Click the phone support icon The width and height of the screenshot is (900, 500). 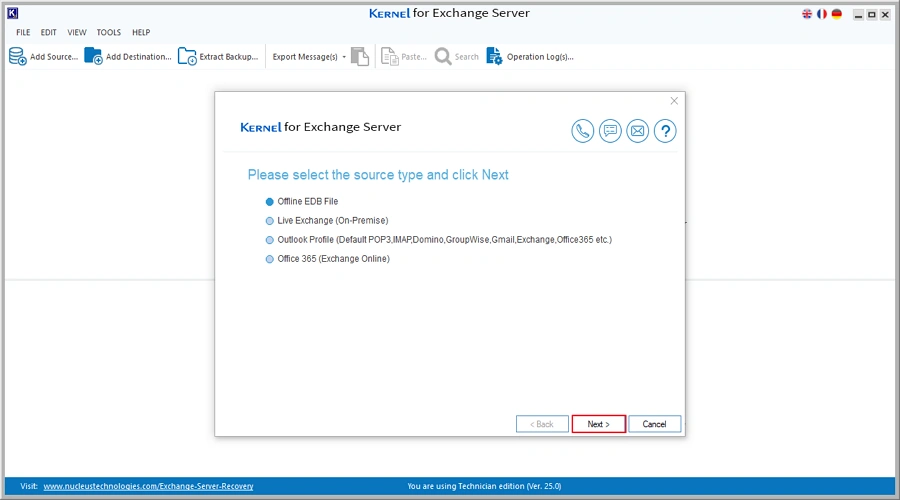pos(582,131)
